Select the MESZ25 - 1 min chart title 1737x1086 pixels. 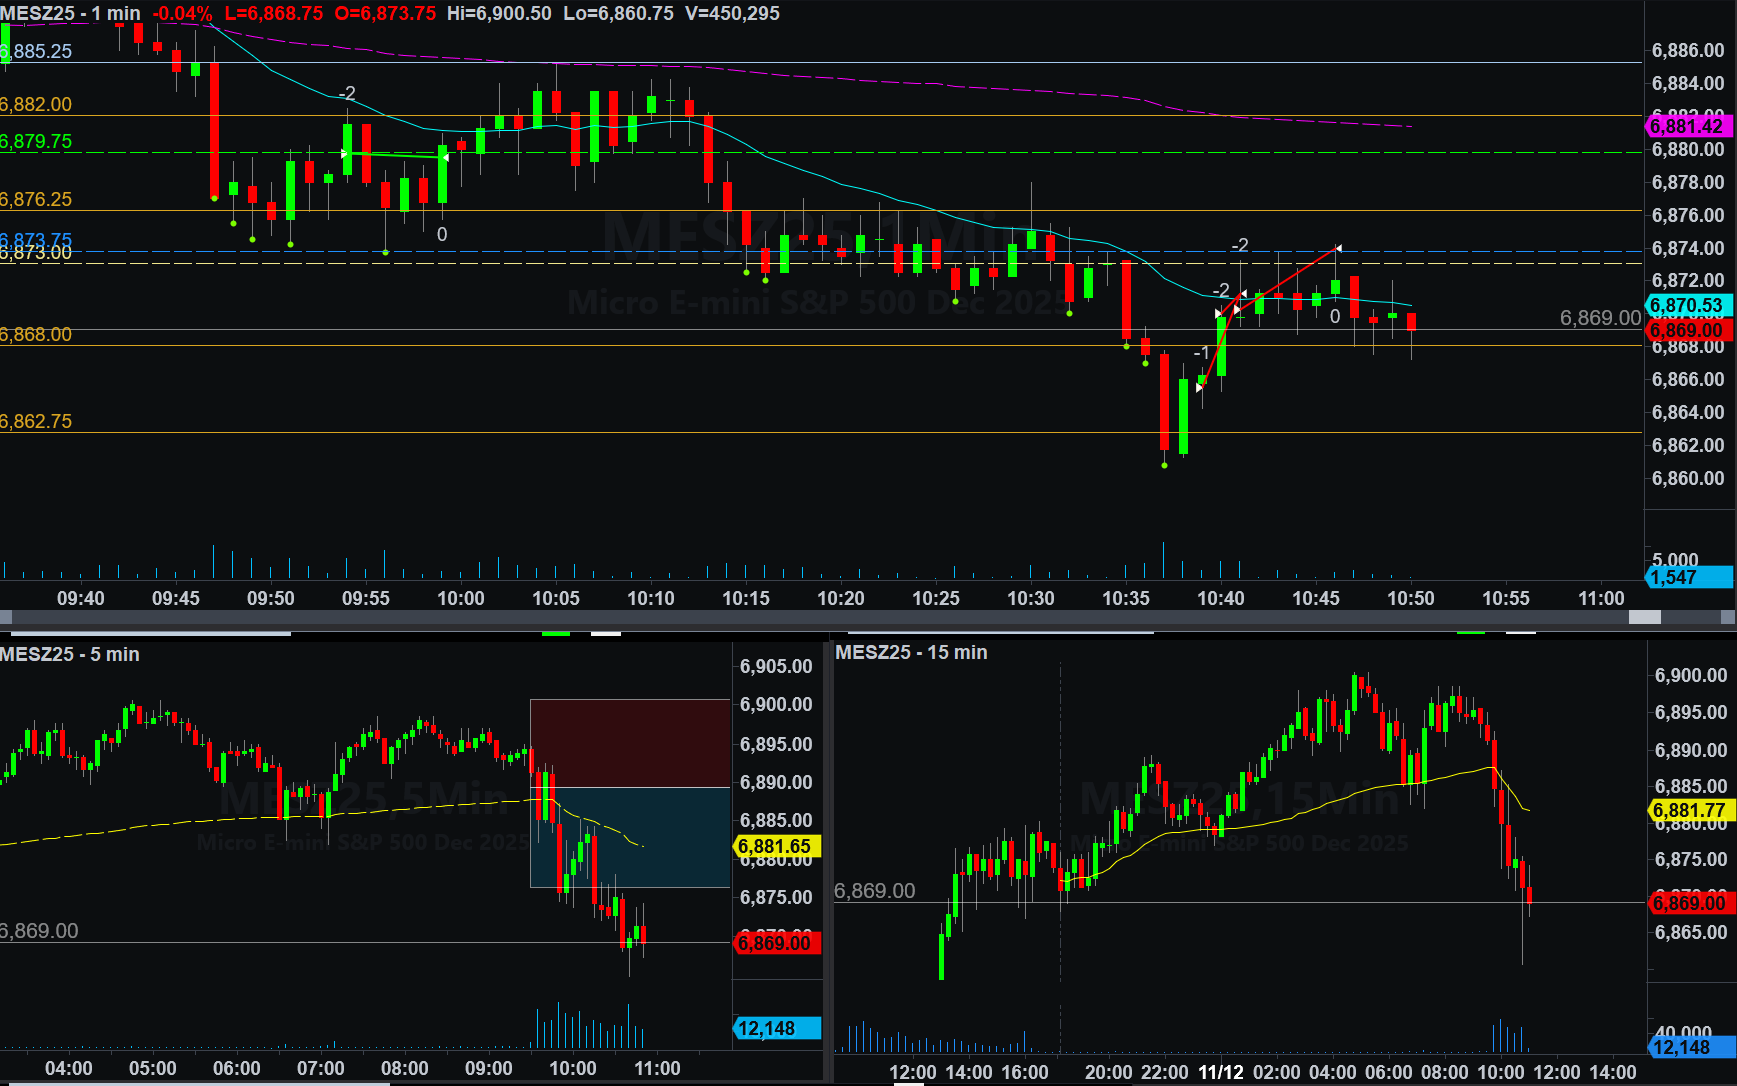tap(70, 13)
